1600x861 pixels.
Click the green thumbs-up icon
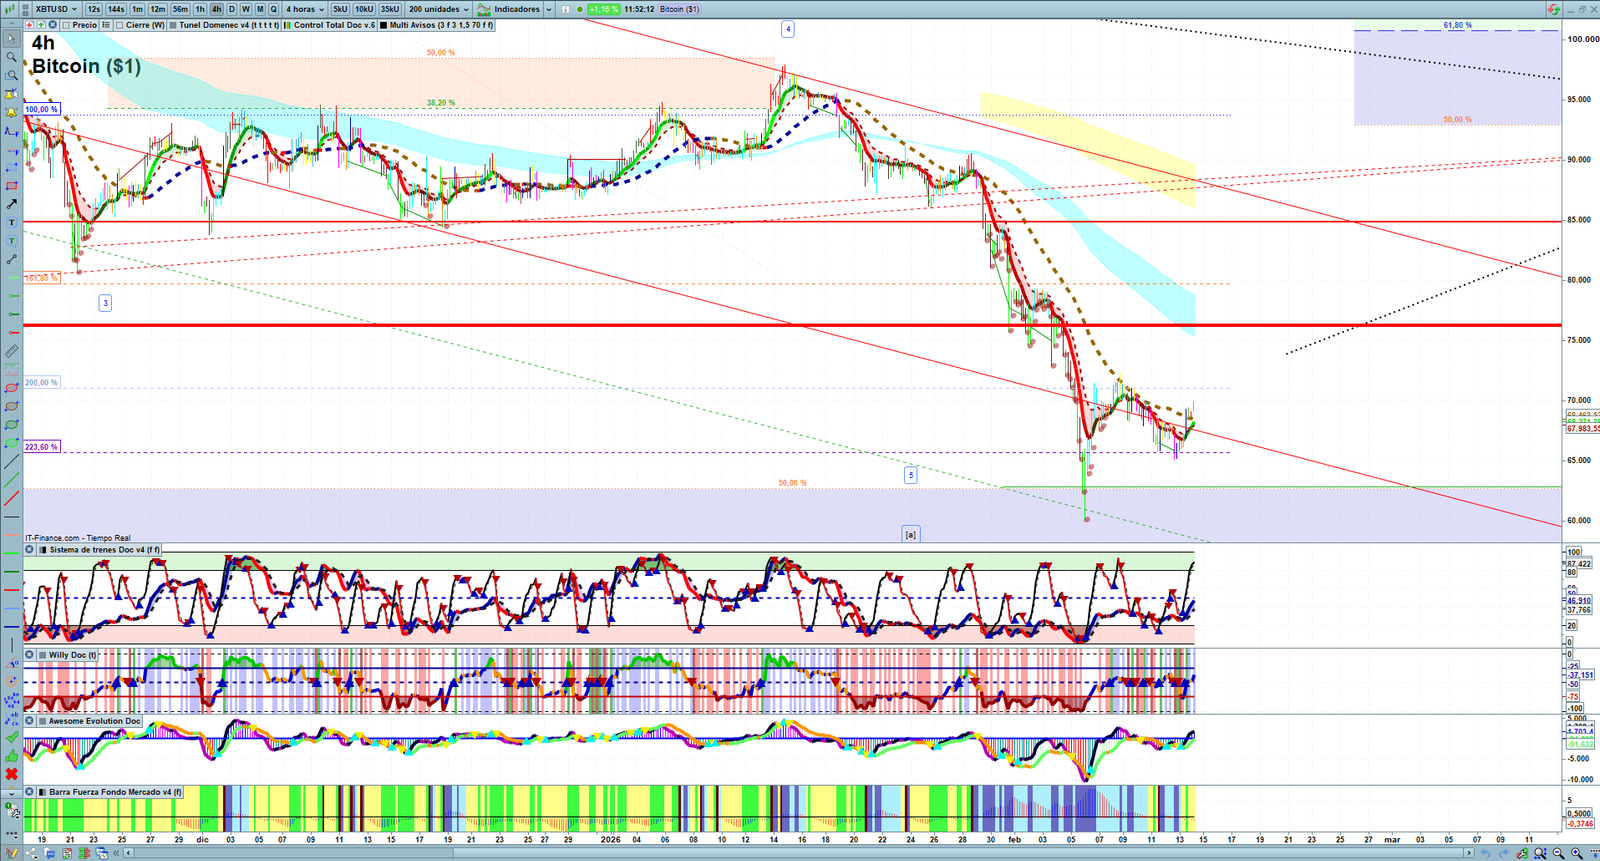click(x=12, y=756)
